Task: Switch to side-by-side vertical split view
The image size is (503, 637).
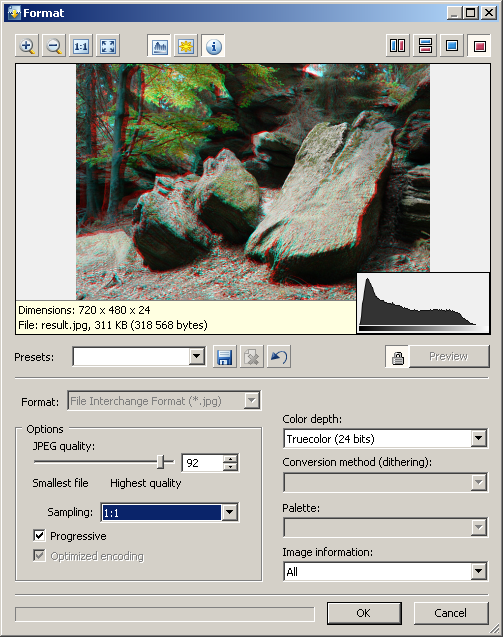Action: pos(397,46)
